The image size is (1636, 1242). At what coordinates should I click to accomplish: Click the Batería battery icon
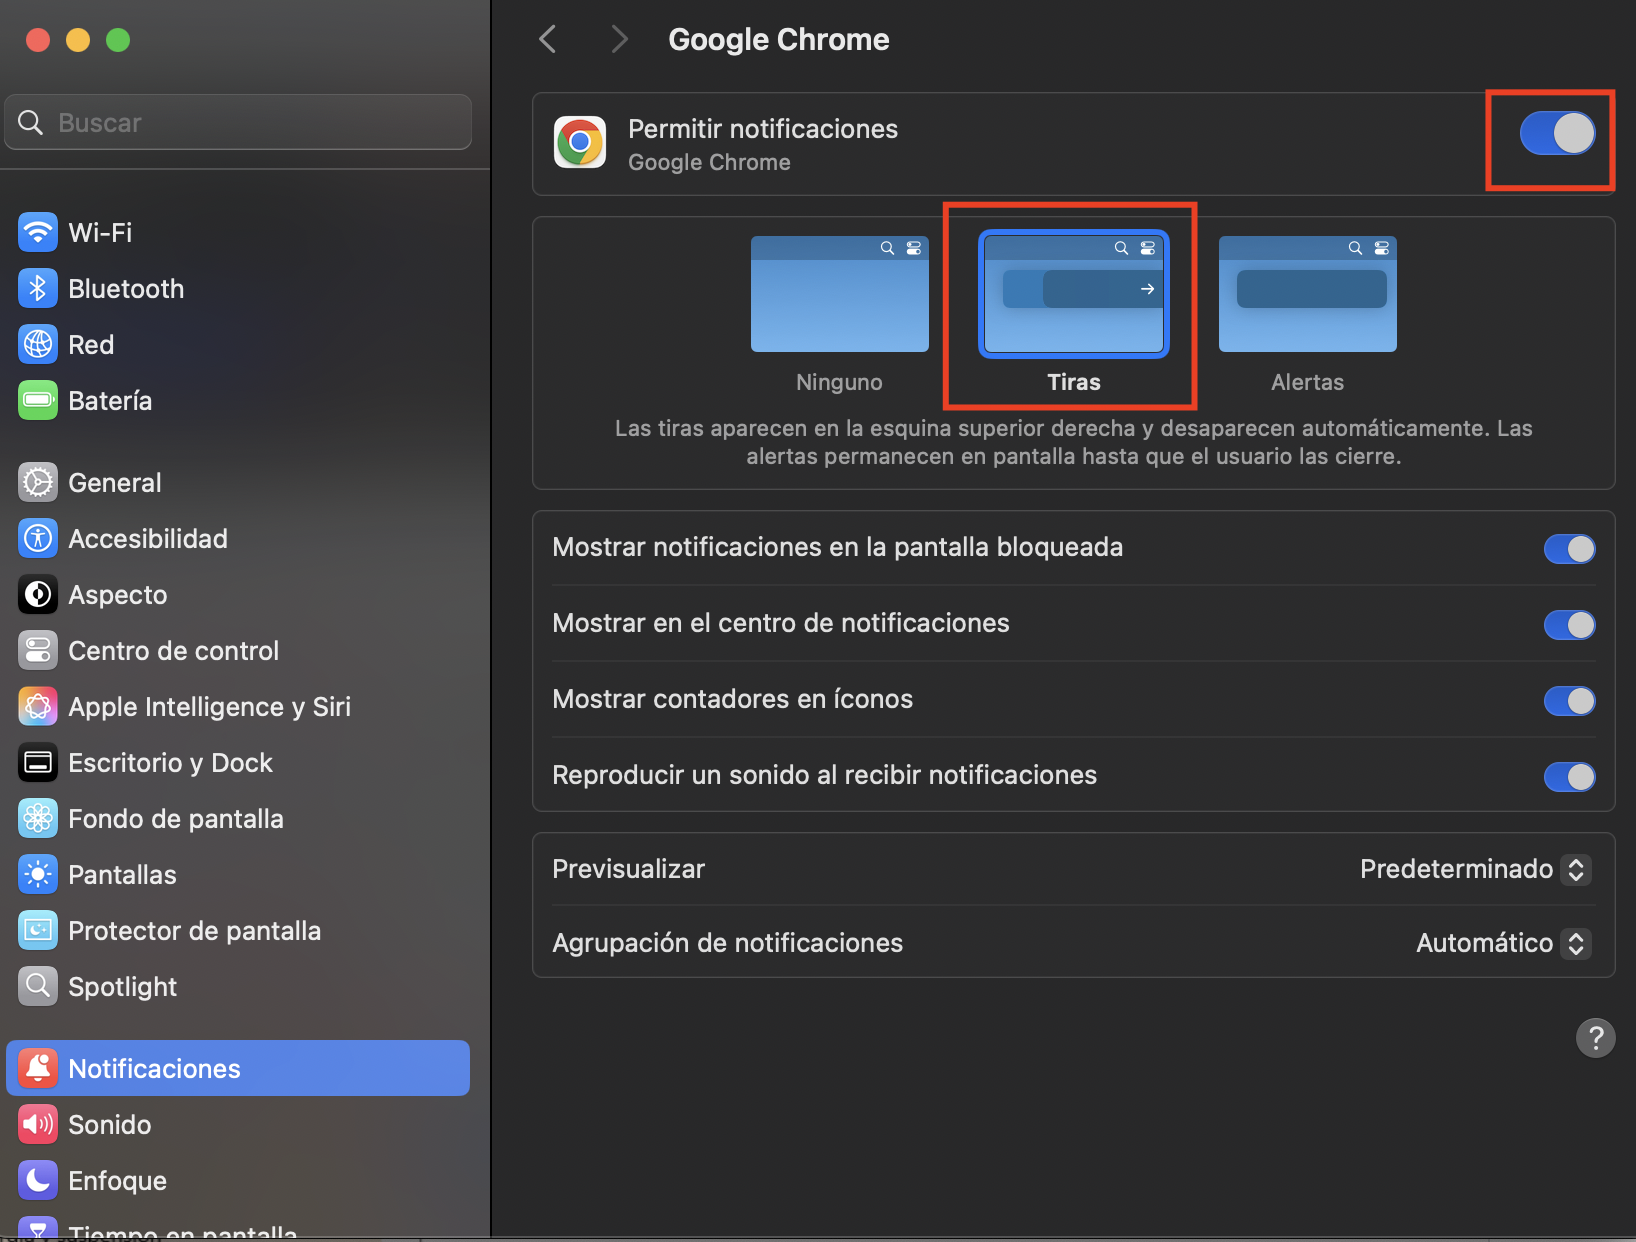point(38,401)
